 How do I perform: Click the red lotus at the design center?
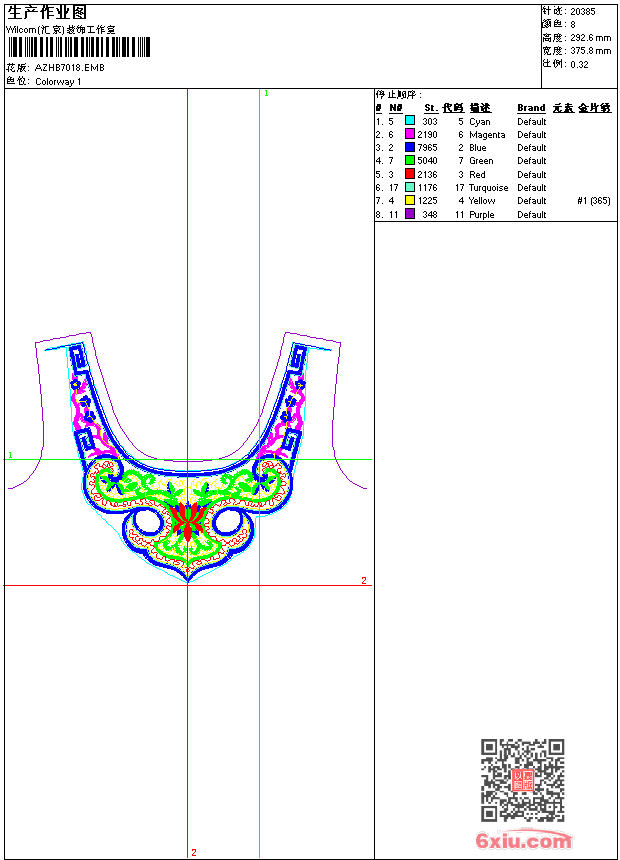tap(187, 520)
